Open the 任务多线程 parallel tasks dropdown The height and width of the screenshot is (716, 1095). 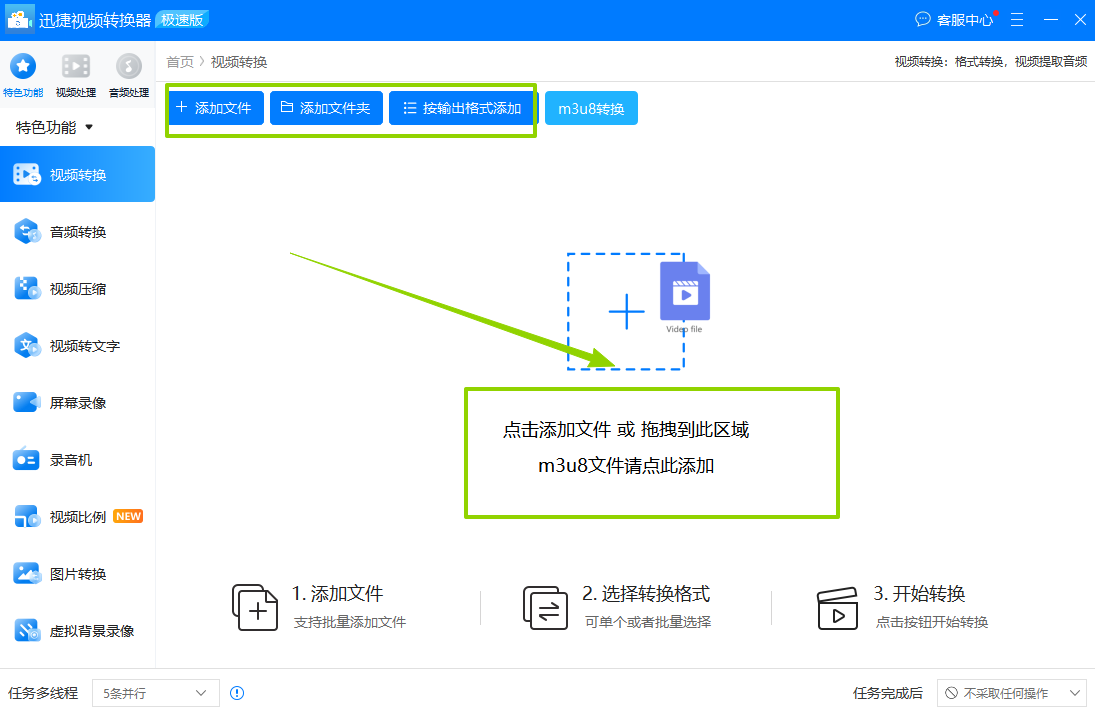coord(155,693)
